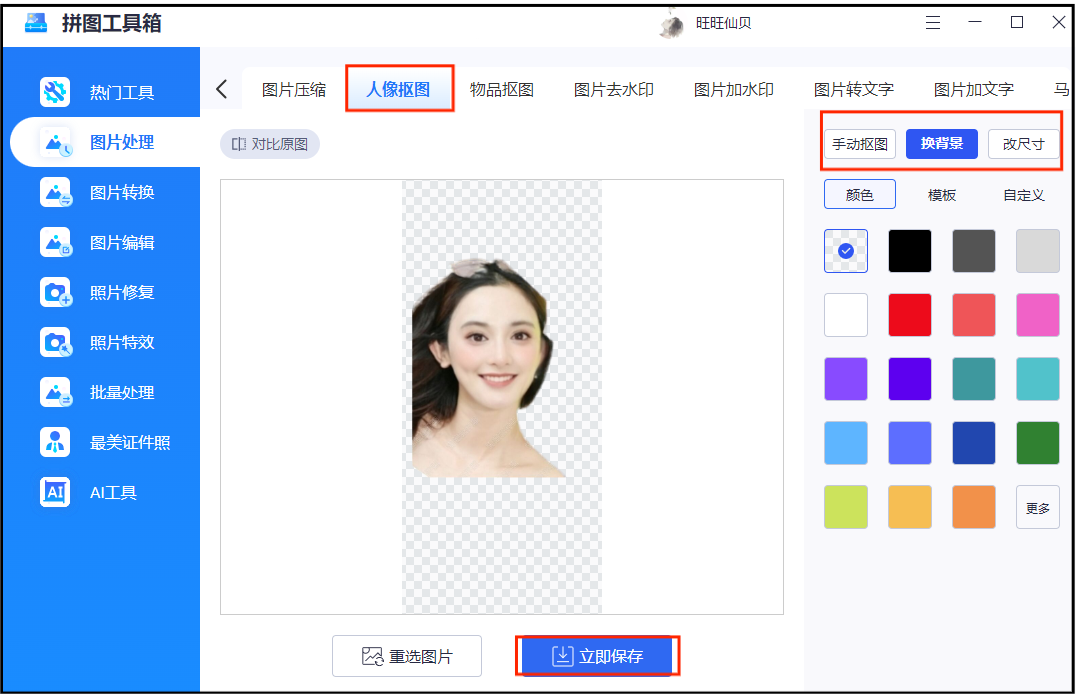Toggle 对比原图 to compare original
Screen dimensions: 1076x694
[x=269, y=143]
